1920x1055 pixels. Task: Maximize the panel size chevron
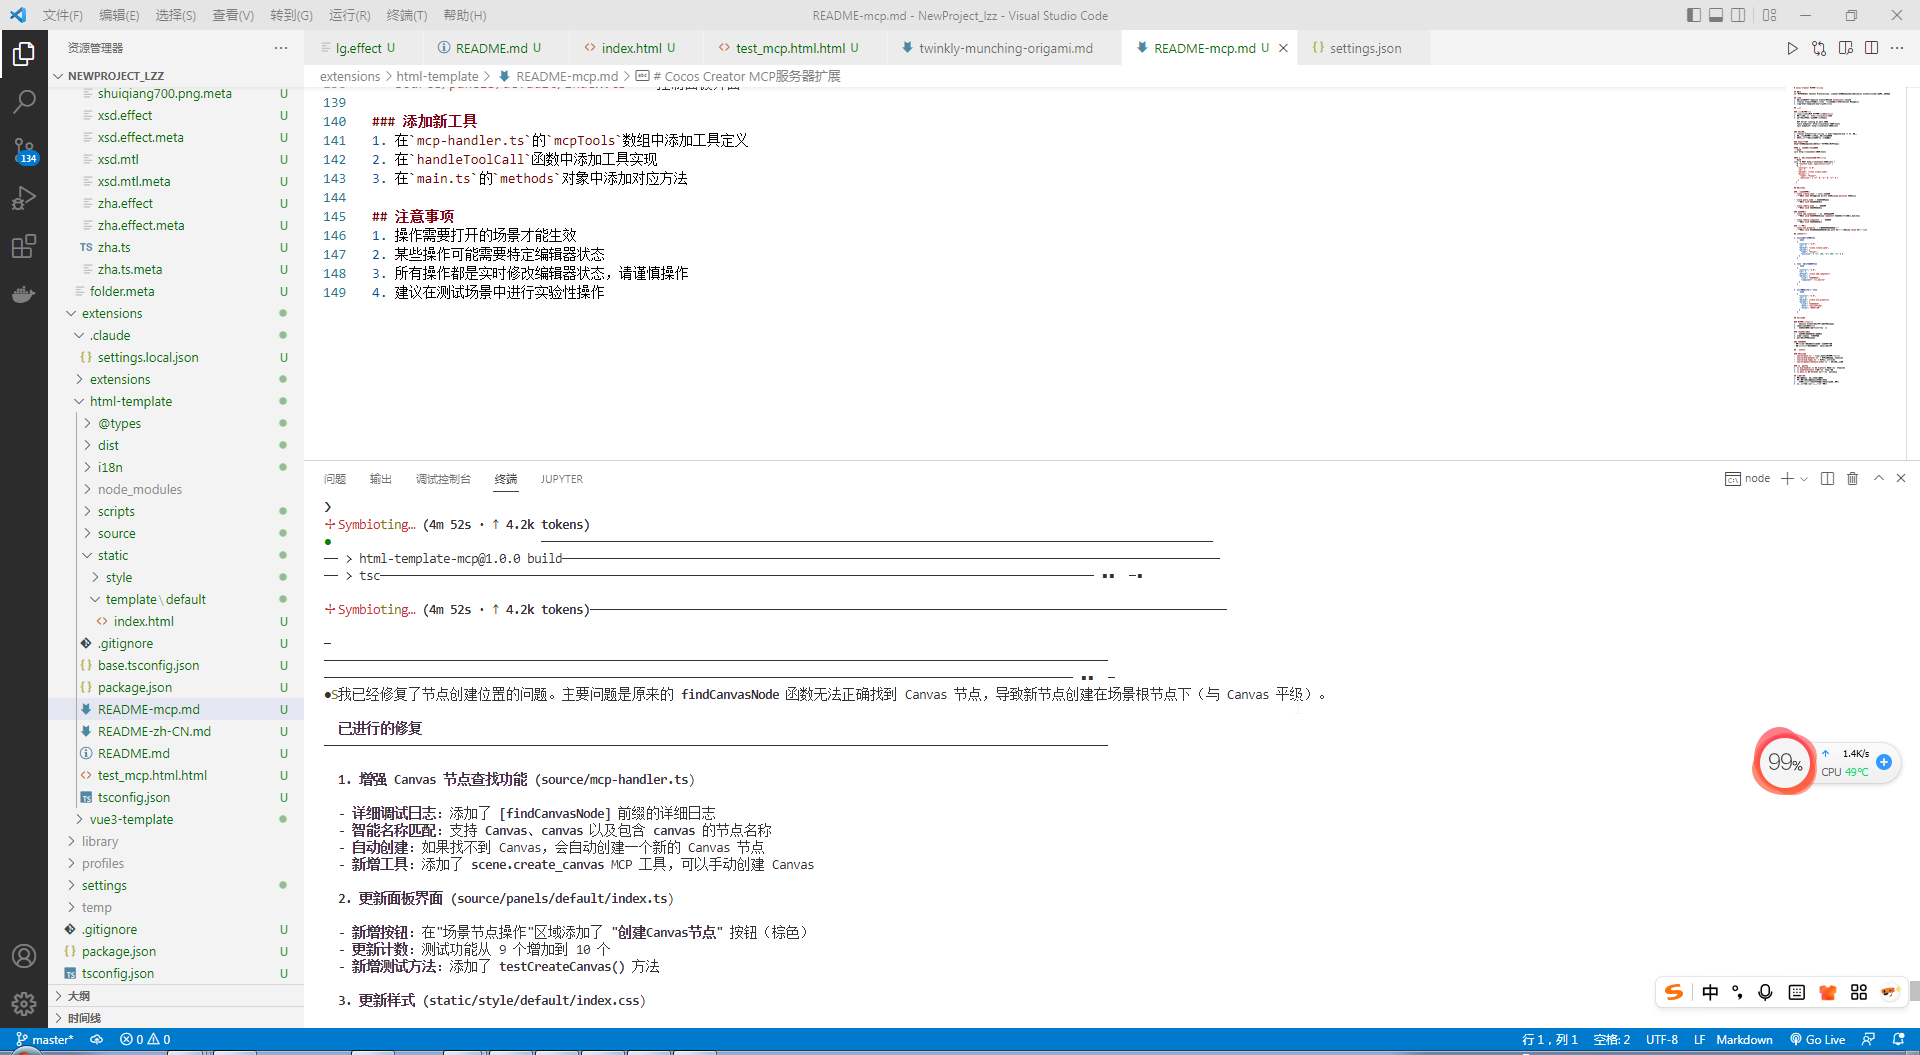(x=1879, y=479)
